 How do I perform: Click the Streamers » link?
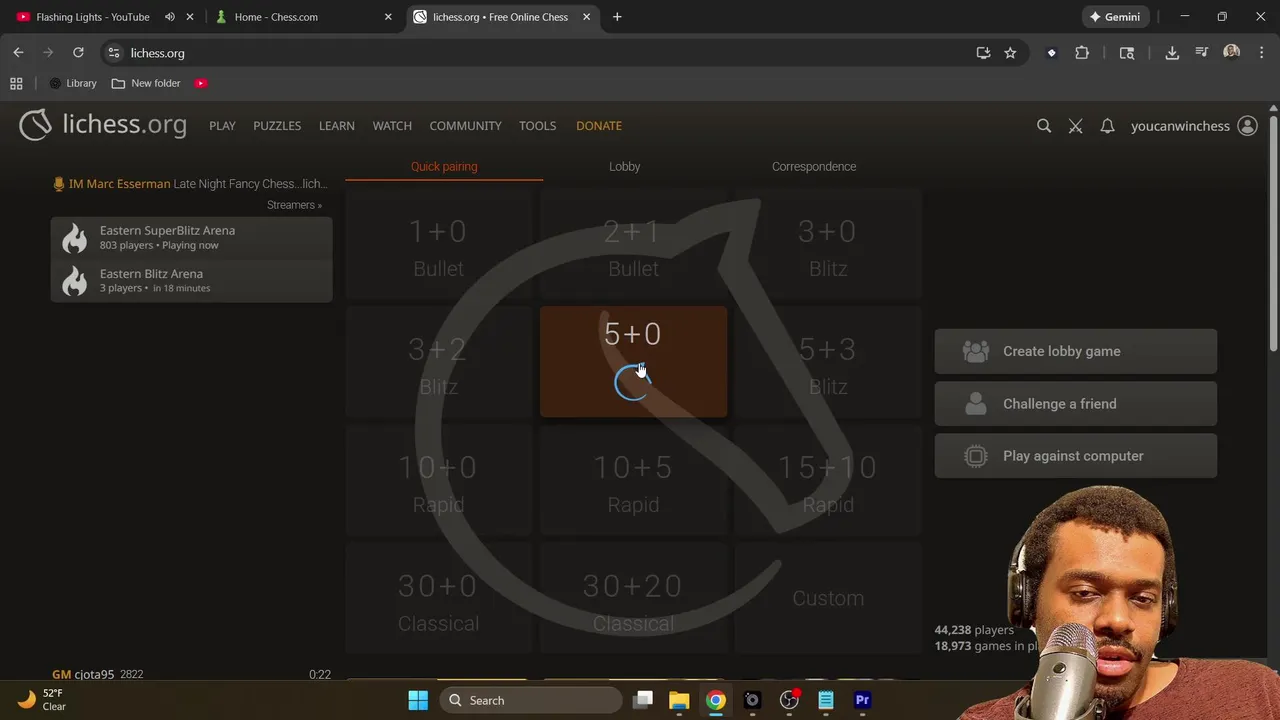[x=294, y=205]
